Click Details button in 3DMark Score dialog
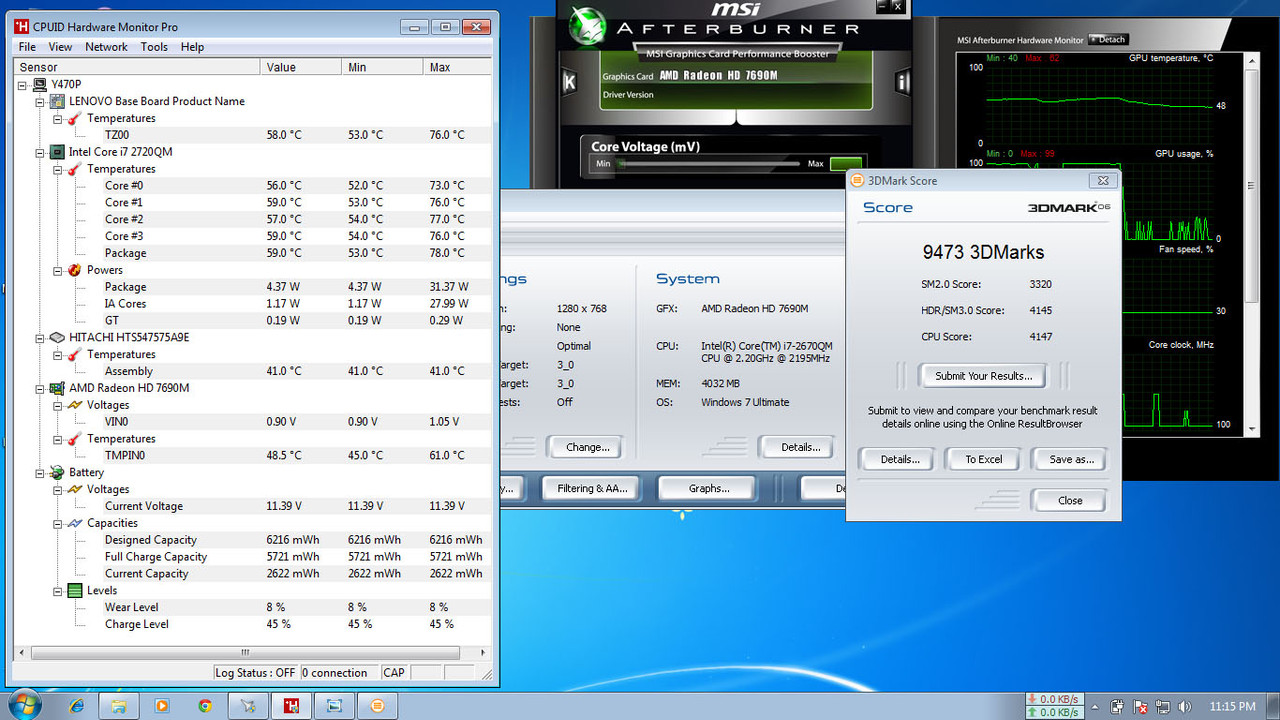Screen dimensions: 1280x720 tap(896, 459)
